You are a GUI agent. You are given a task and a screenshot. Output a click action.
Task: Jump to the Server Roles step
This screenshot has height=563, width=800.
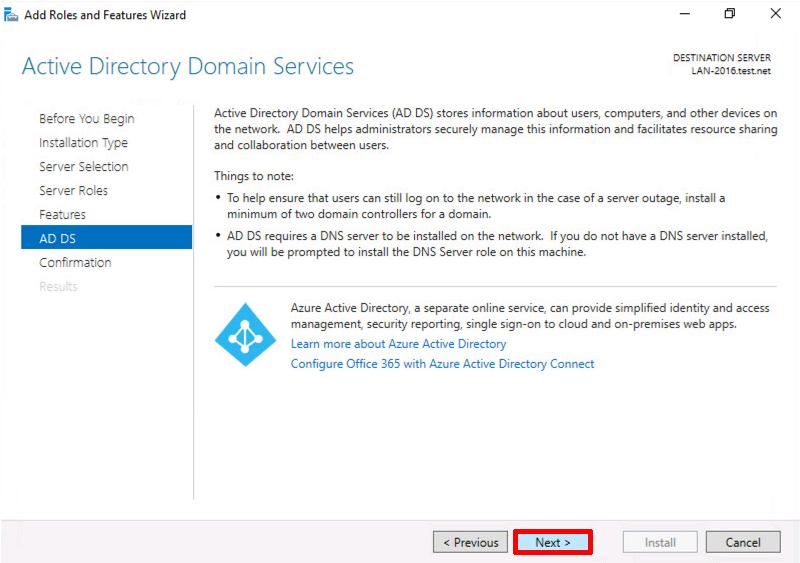[73, 190]
